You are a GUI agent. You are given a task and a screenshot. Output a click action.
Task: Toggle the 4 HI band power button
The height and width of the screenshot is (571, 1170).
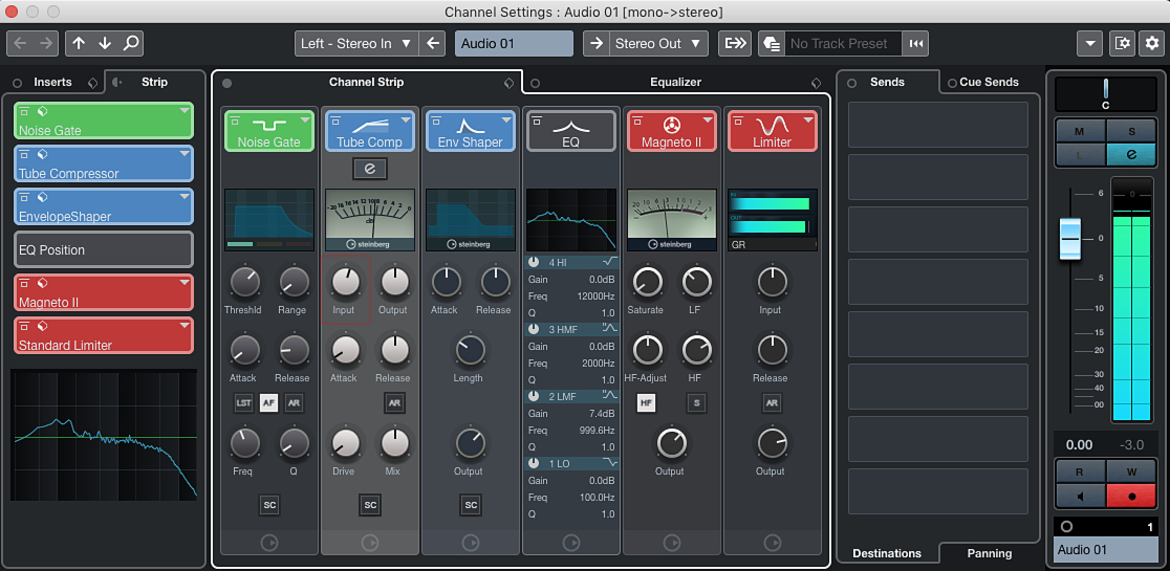534,262
